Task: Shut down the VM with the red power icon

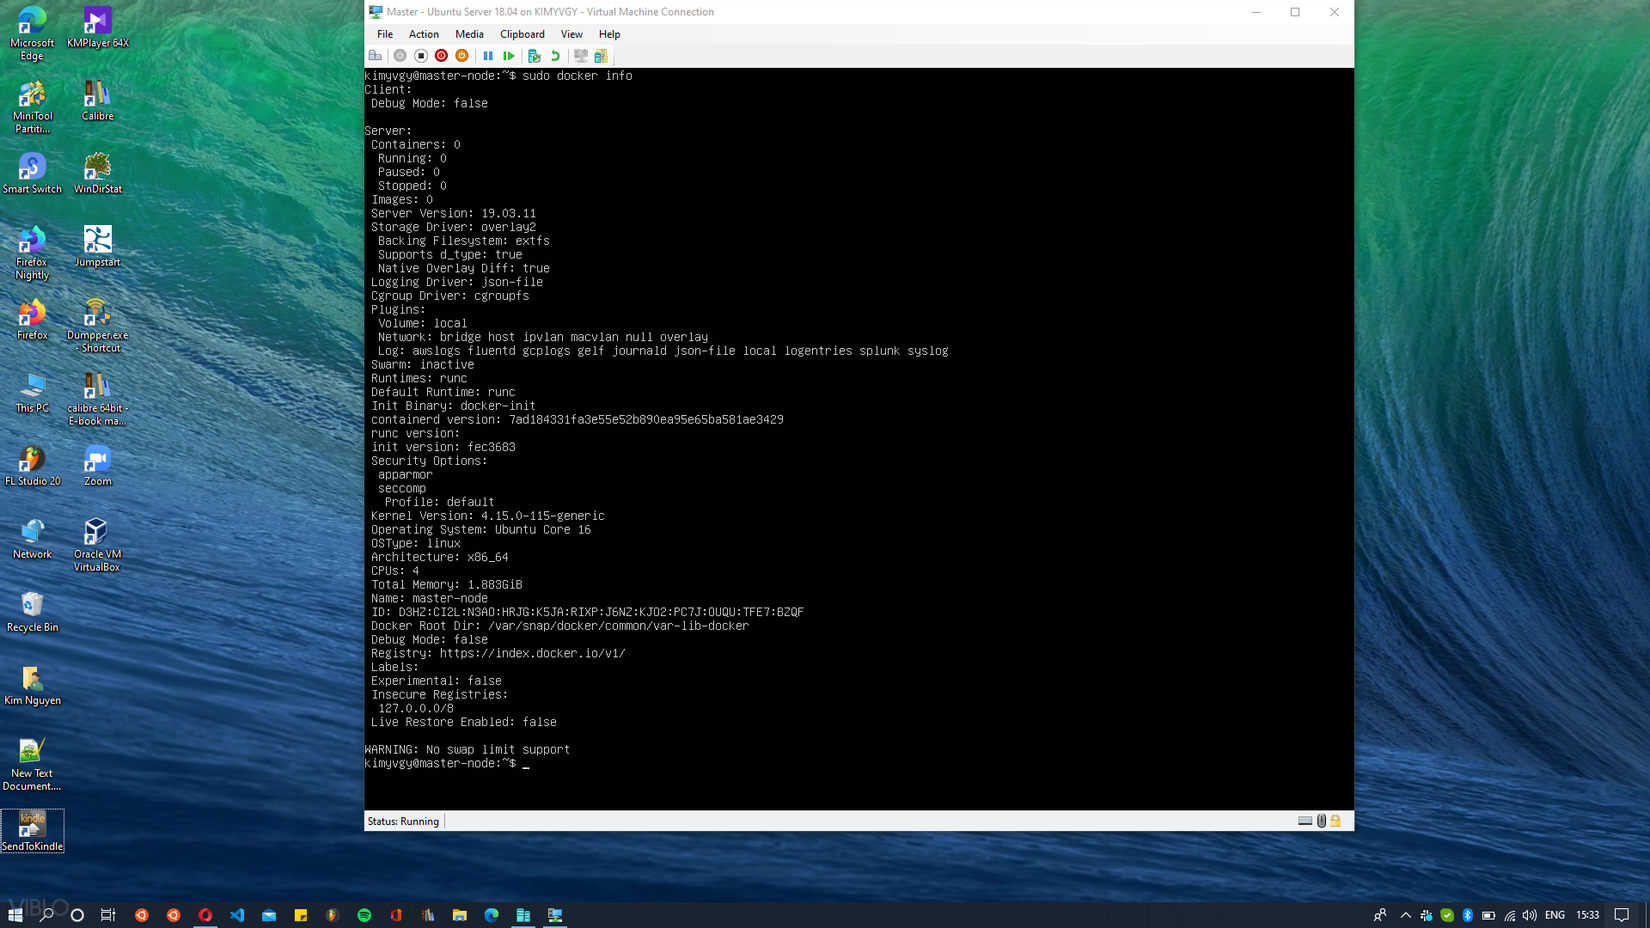Action: pyautogui.click(x=441, y=56)
